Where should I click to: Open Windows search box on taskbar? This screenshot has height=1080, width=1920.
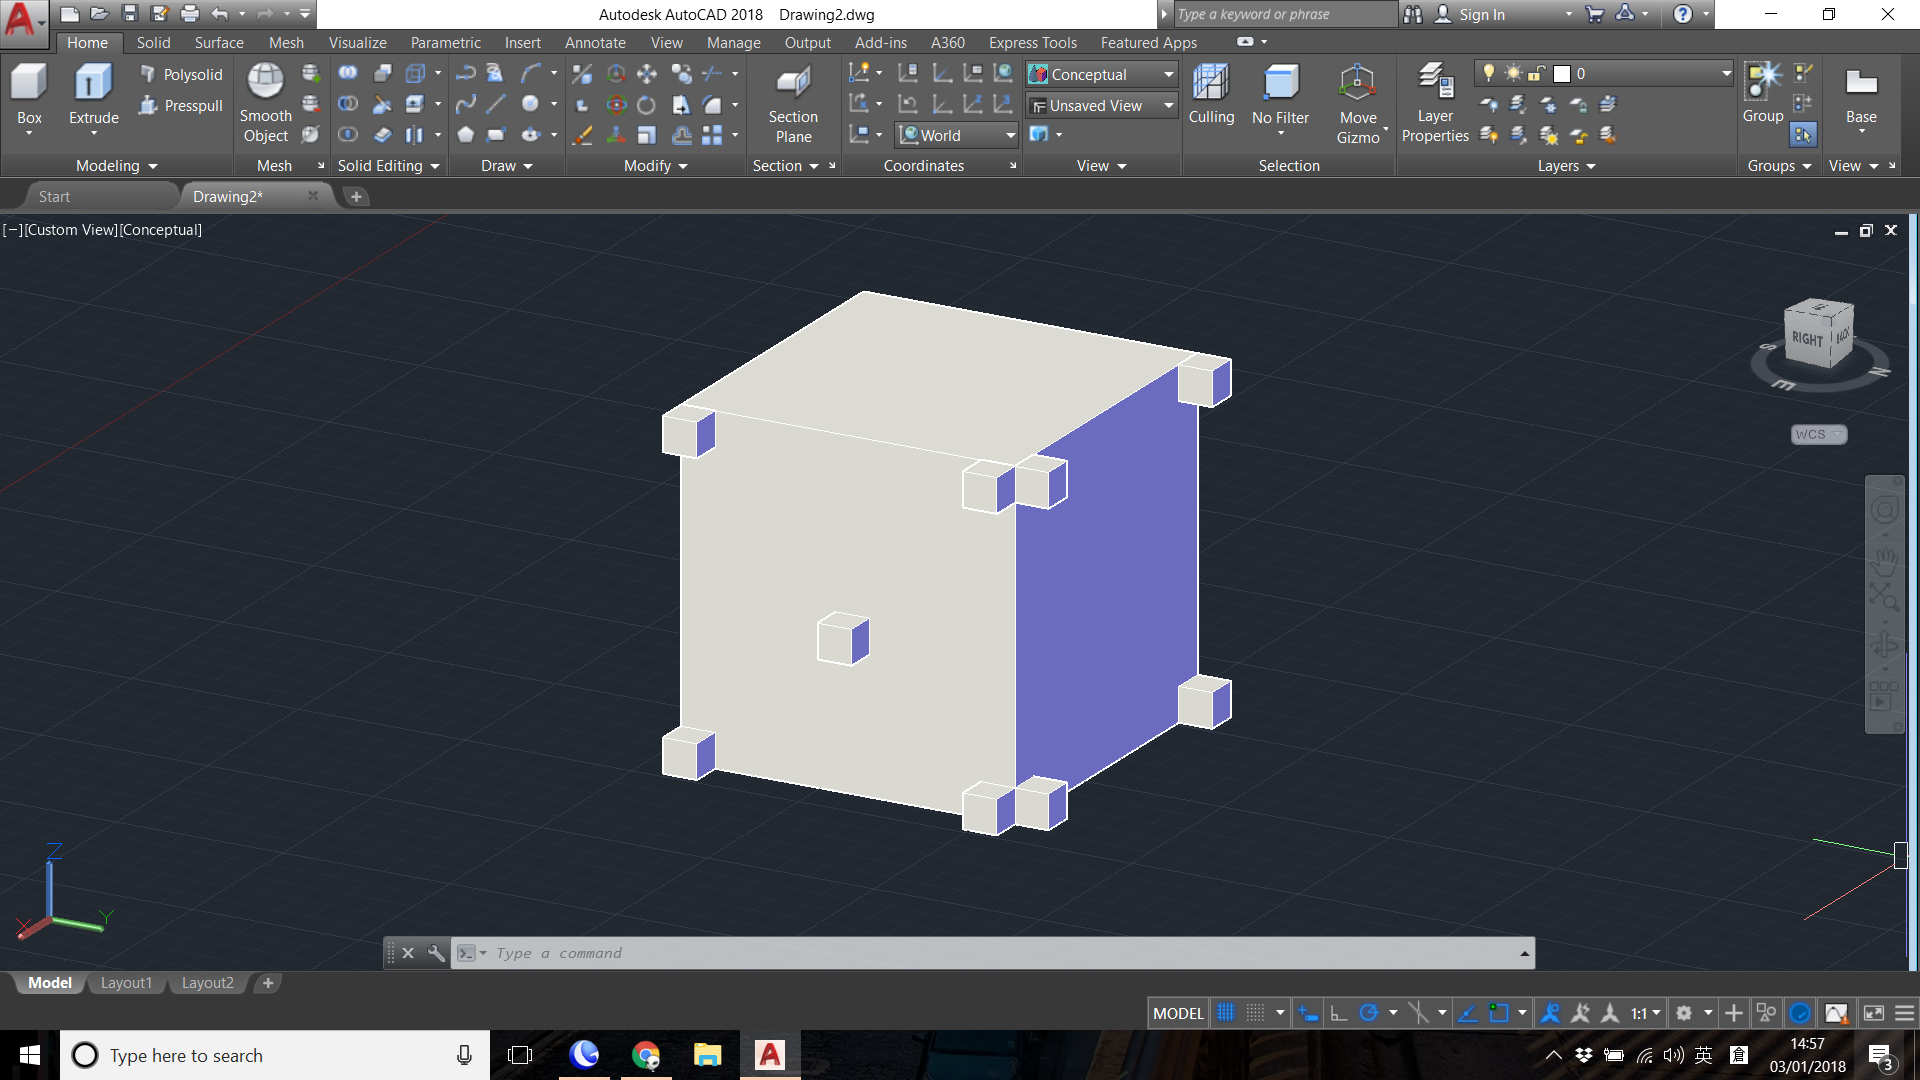coord(275,1055)
